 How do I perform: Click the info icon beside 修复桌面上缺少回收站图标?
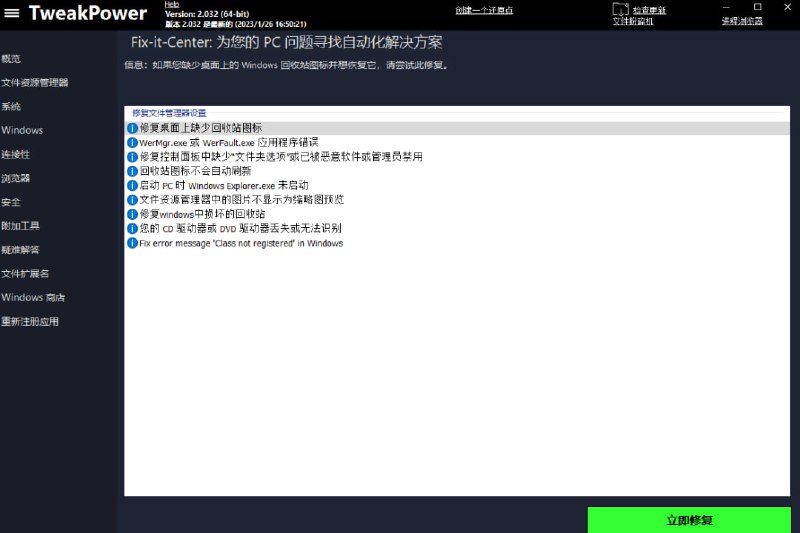pos(132,128)
